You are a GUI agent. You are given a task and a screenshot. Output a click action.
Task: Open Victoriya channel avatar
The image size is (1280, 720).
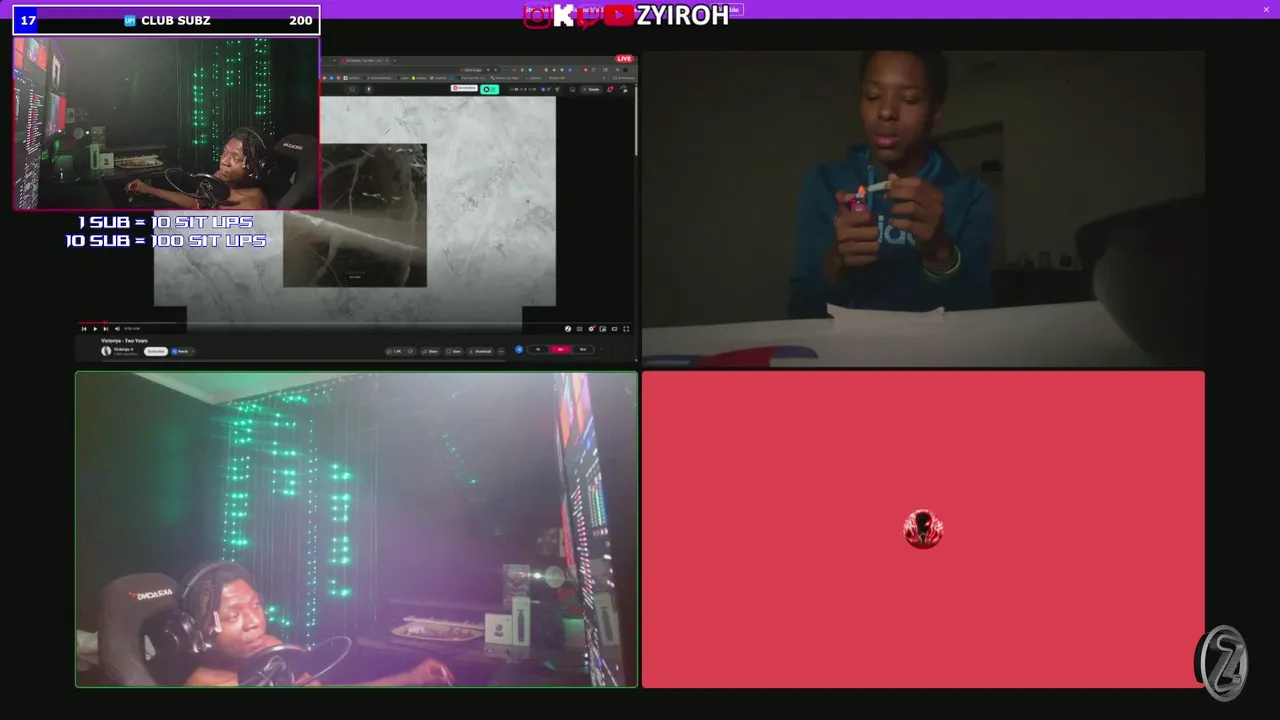[x=106, y=351]
